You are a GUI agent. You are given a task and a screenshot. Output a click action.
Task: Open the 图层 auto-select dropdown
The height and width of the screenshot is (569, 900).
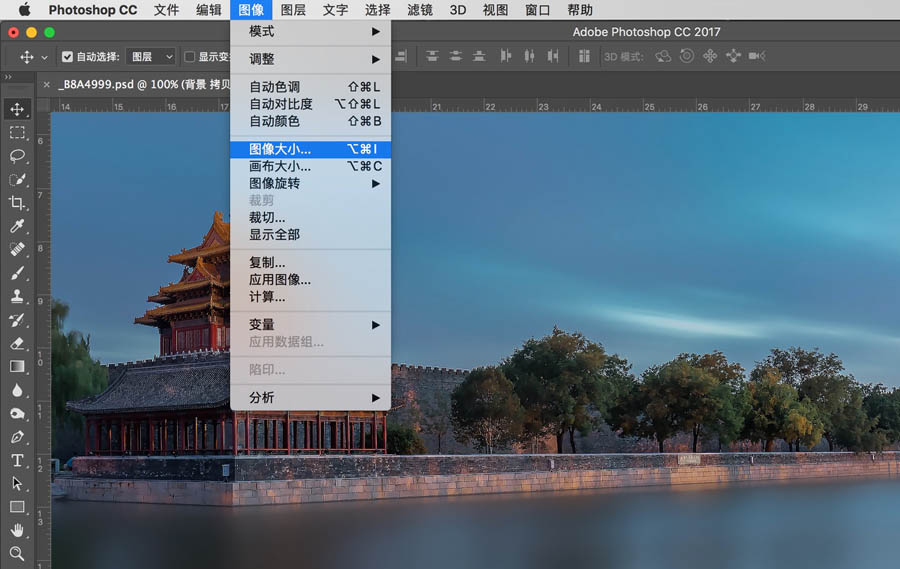tap(150, 56)
